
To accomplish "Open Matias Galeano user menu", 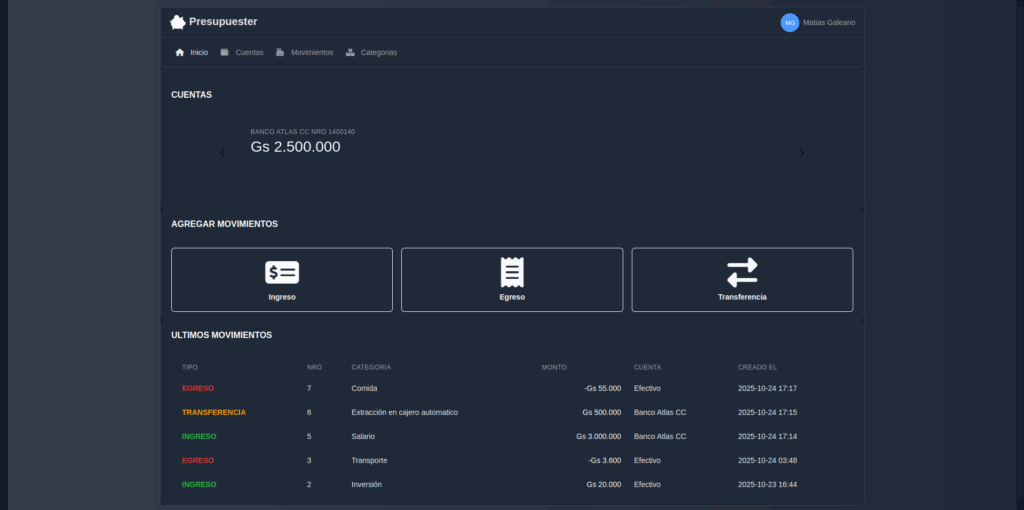I will tap(829, 23).
